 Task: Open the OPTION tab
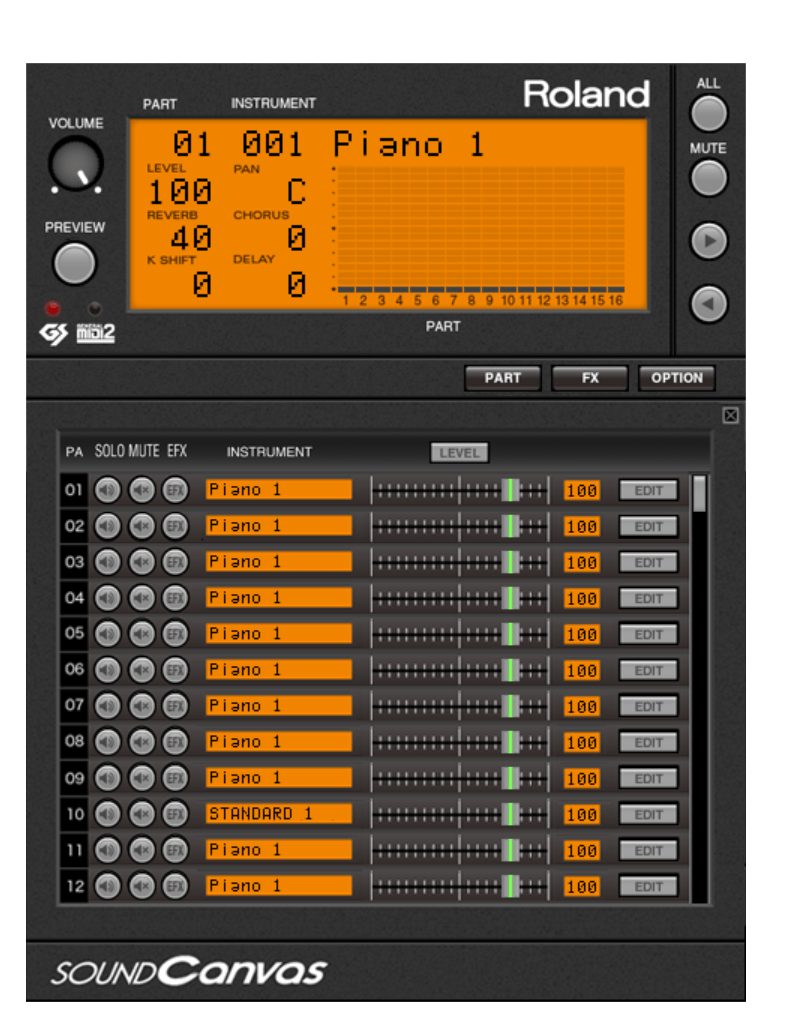[x=677, y=378]
